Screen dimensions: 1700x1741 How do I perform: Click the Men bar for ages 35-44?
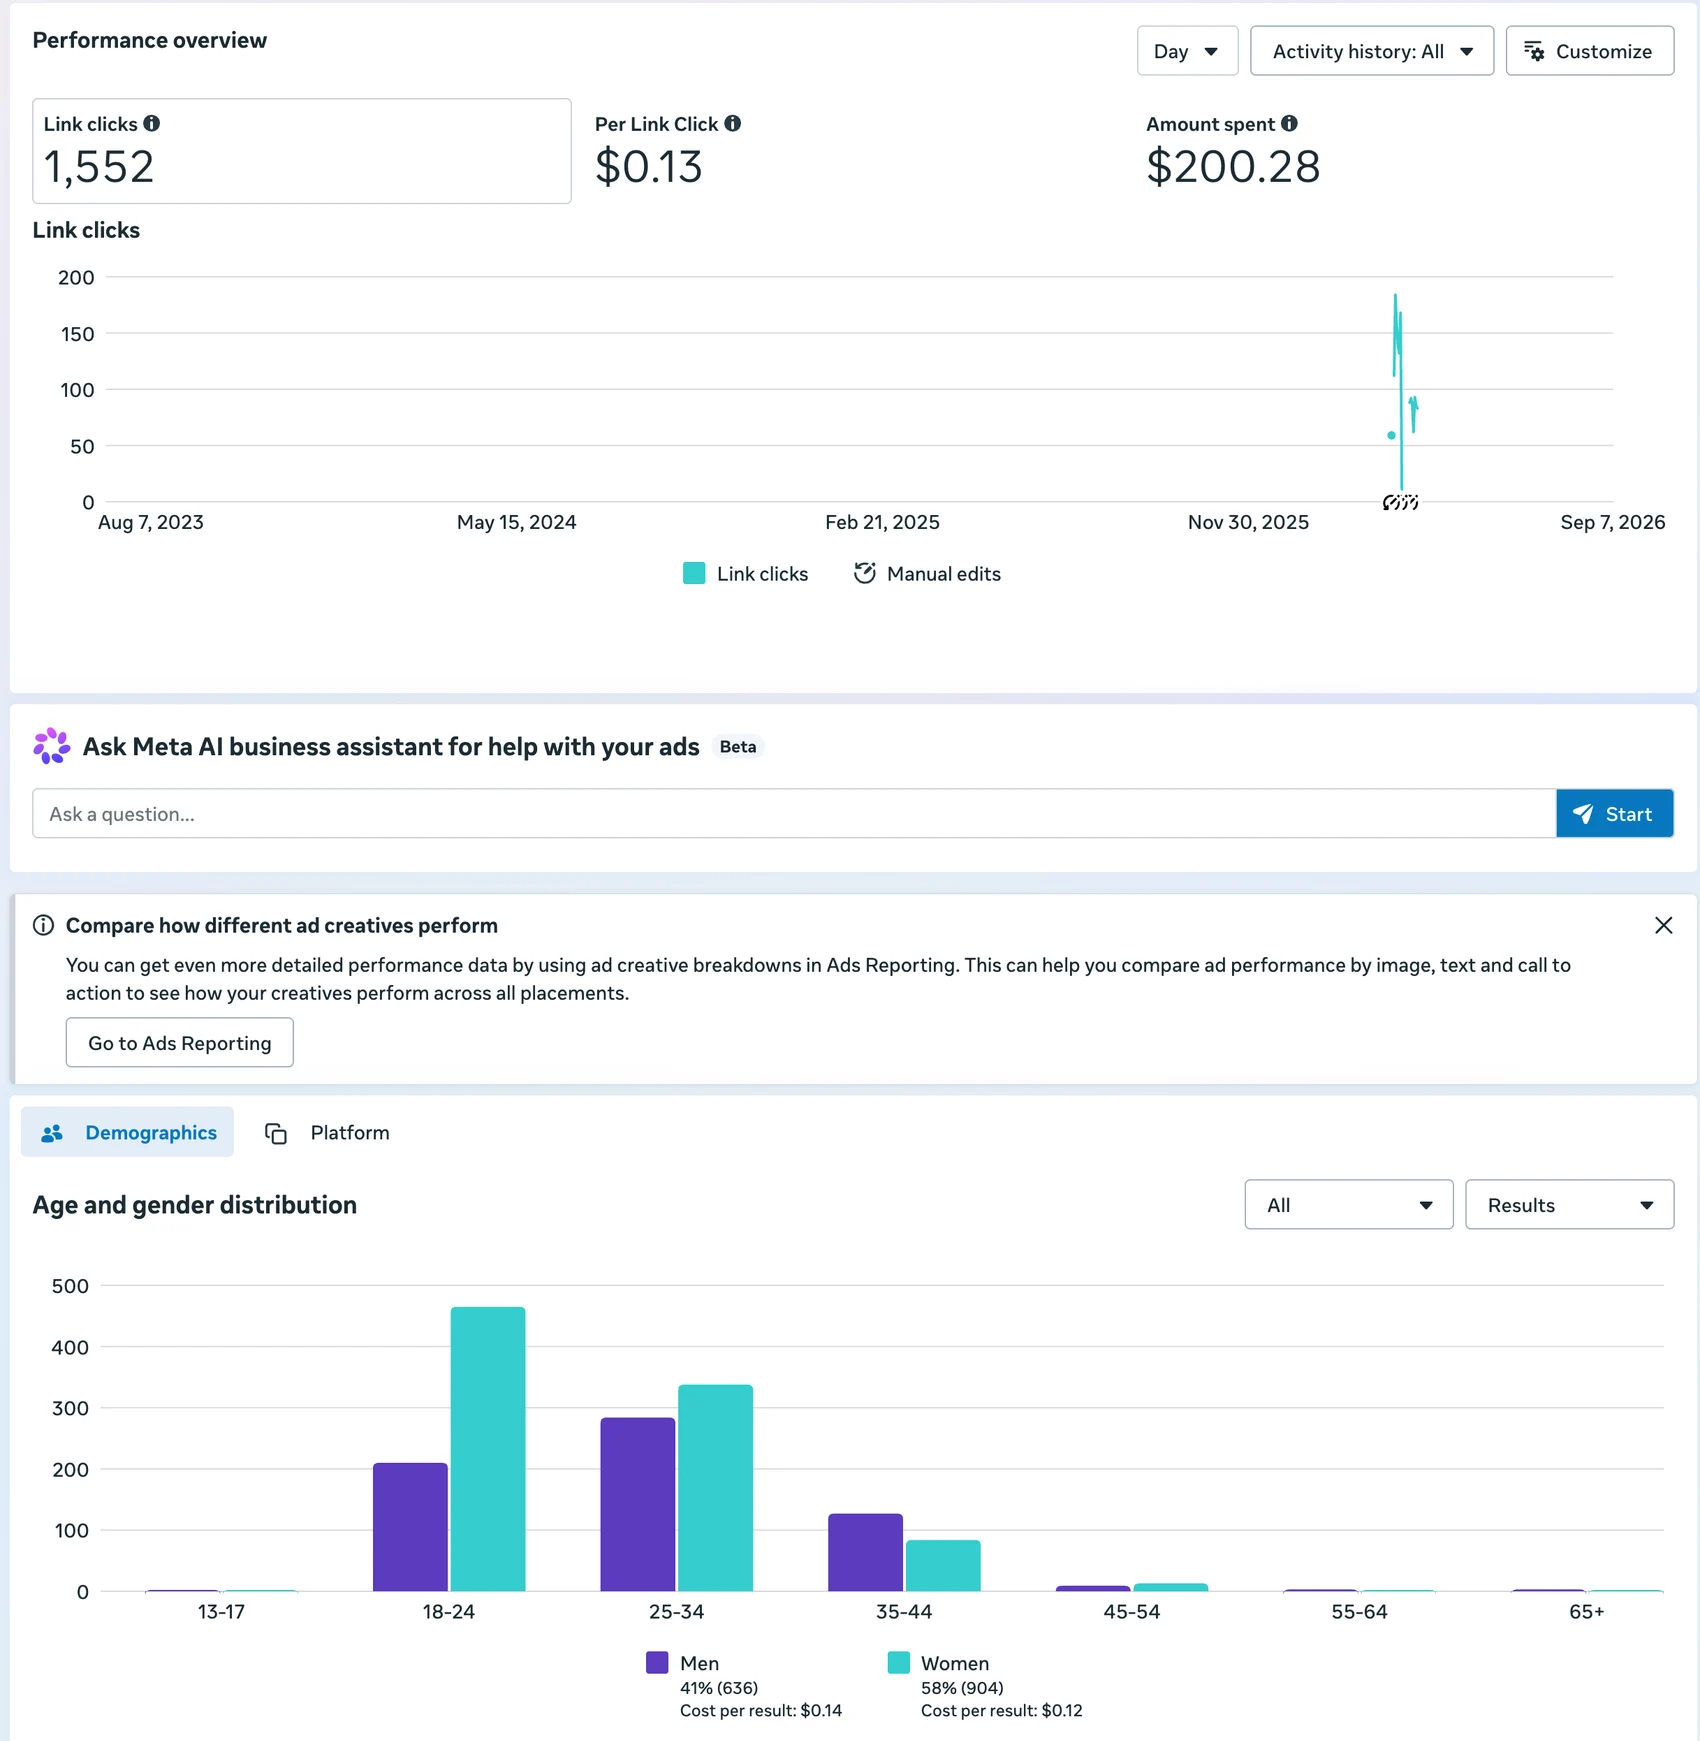866,1552
